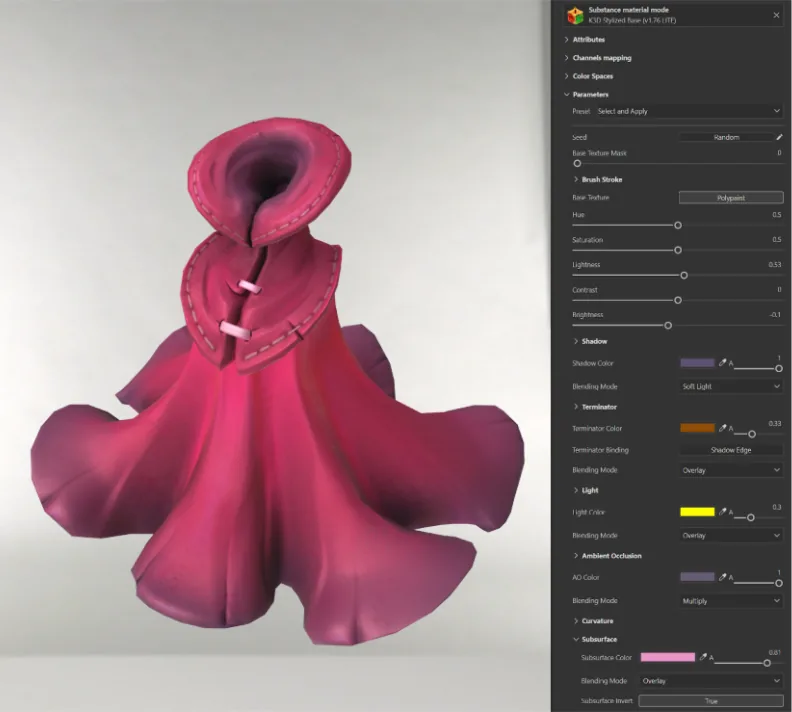Click the Terminator Color eyedropper icon
The height and width of the screenshot is (712, 792).
(722, 428)
